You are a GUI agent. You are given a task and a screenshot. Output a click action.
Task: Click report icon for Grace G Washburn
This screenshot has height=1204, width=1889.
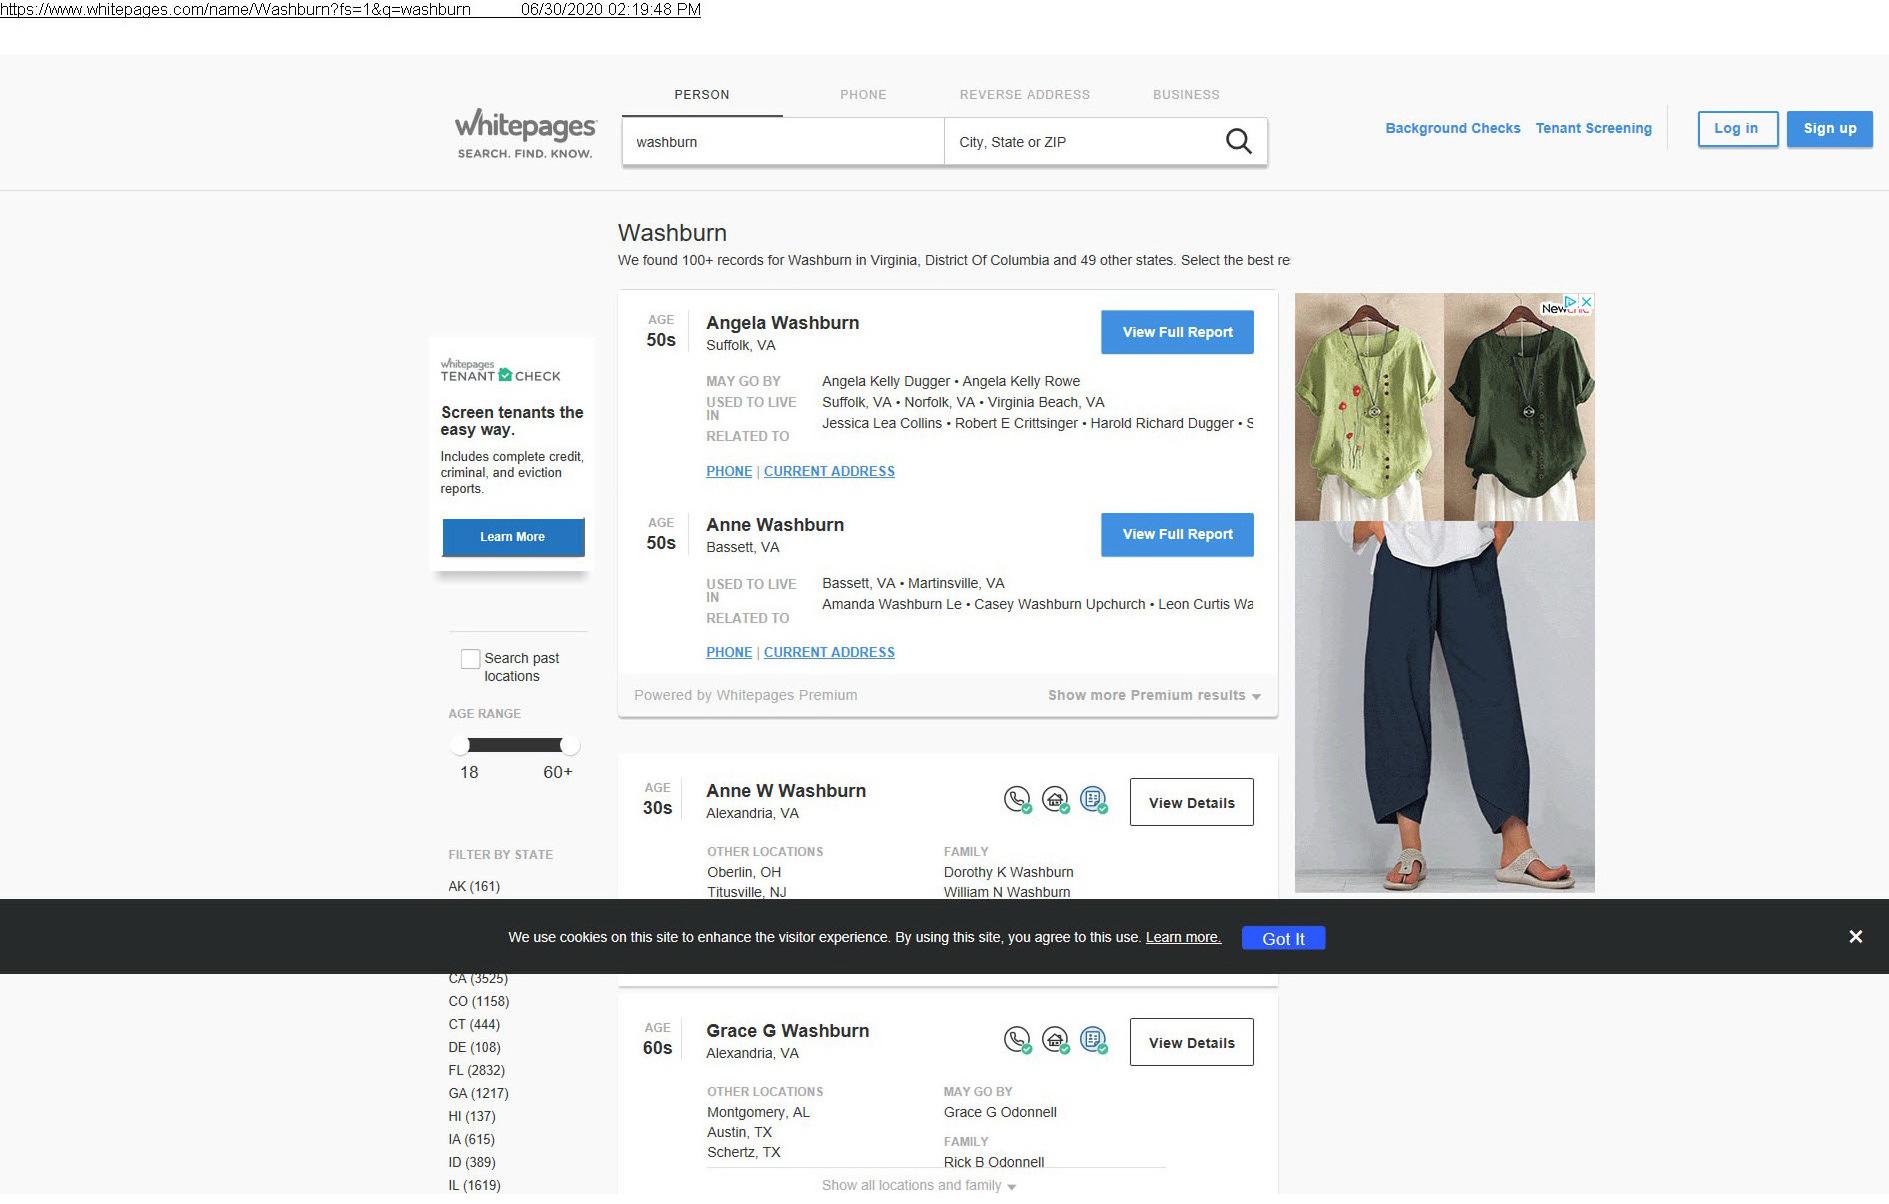(x=1093, y=1040)
